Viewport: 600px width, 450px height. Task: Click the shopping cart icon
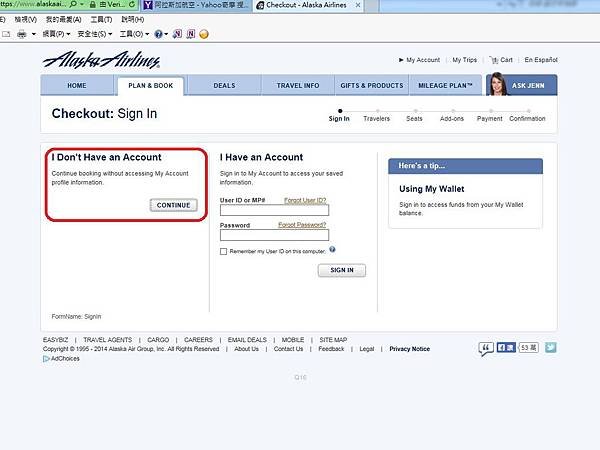point(494,60)
